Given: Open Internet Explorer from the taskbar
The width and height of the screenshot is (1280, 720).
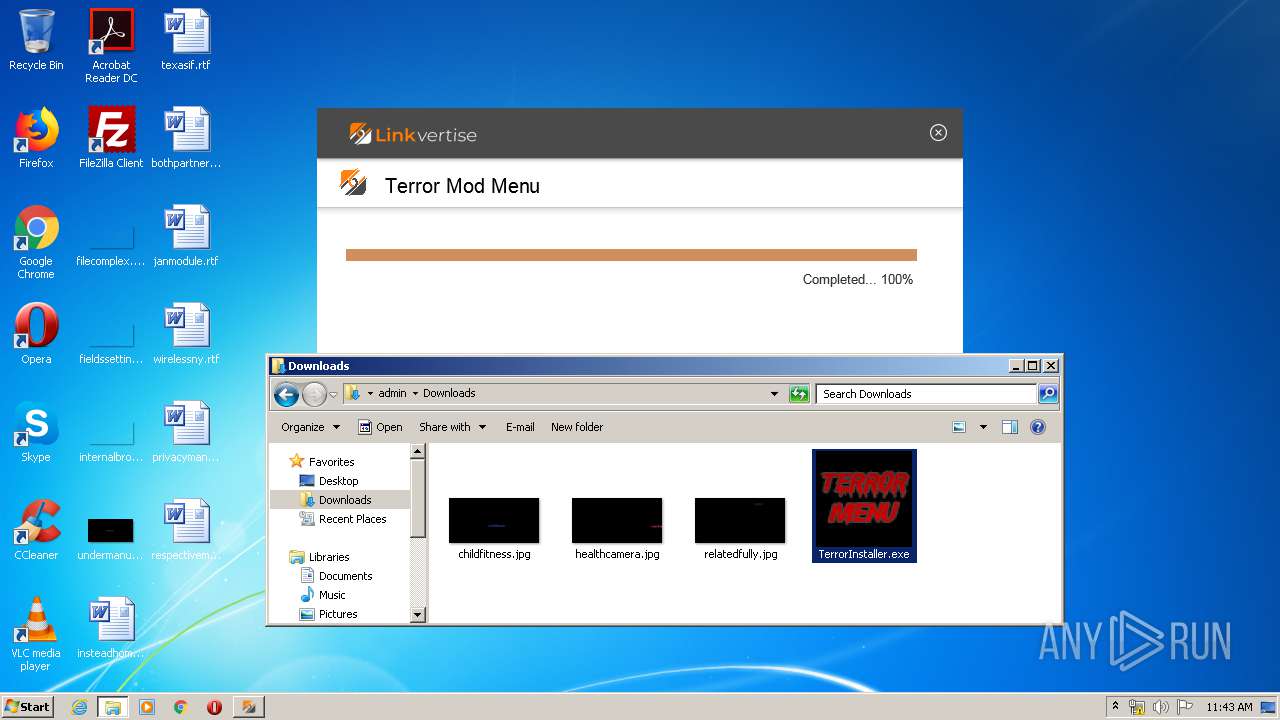Looking at the screenshot, I should point(79,707).
